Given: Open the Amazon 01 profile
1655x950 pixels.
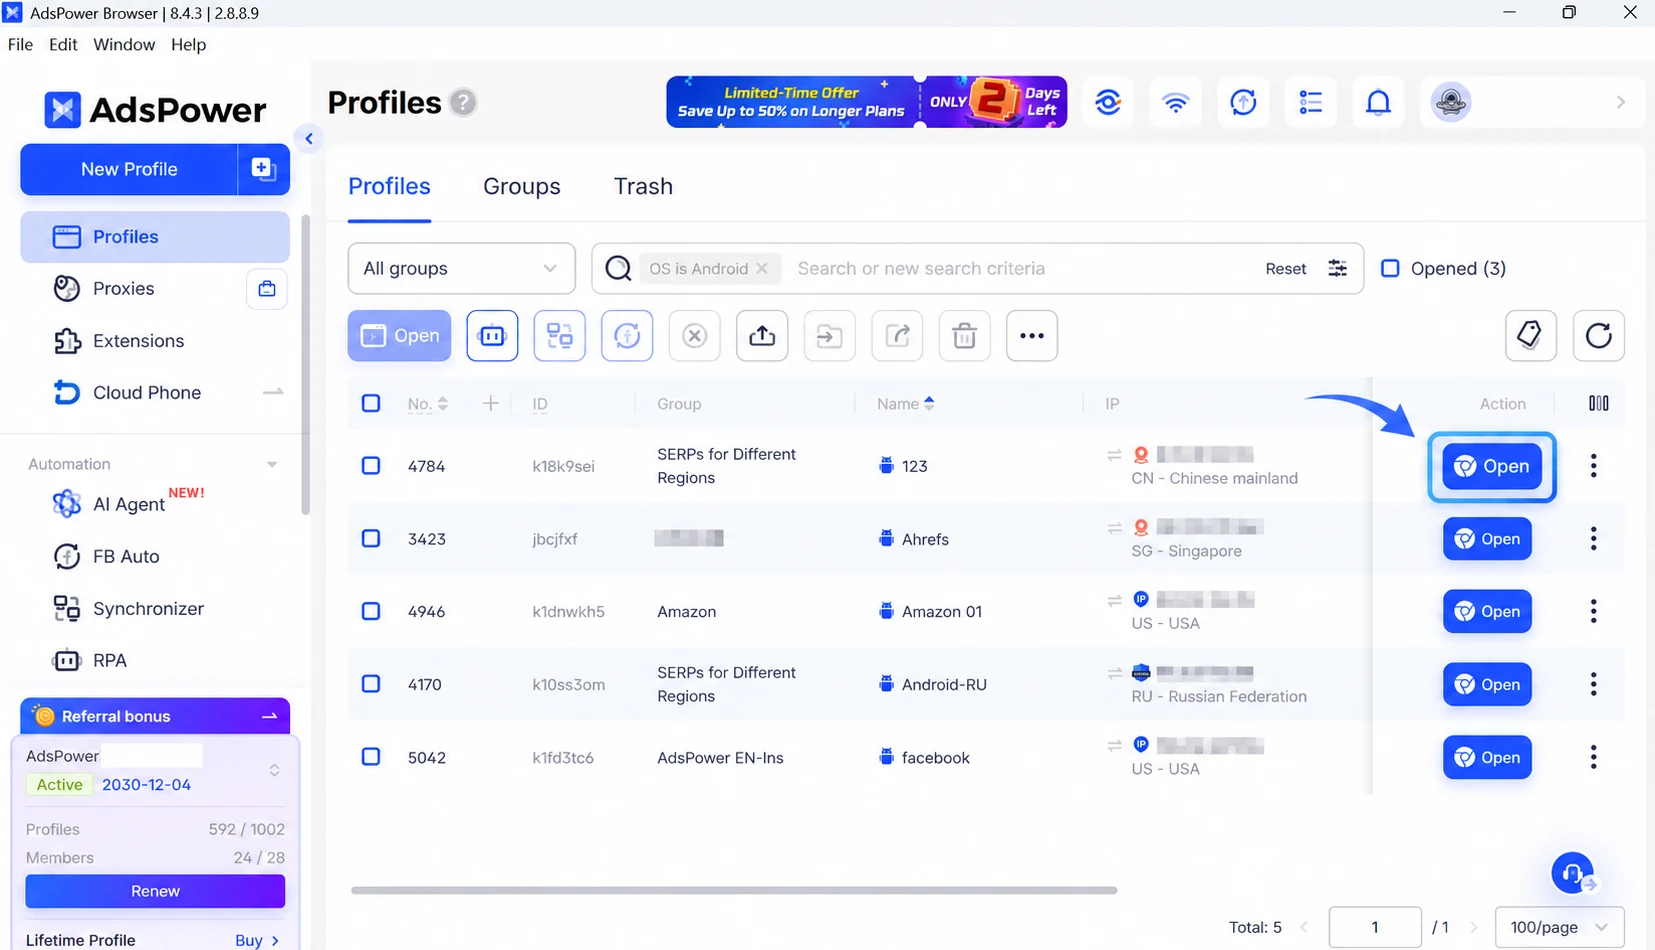Looking at the screenshot, I should click(x=1487, y=611).
